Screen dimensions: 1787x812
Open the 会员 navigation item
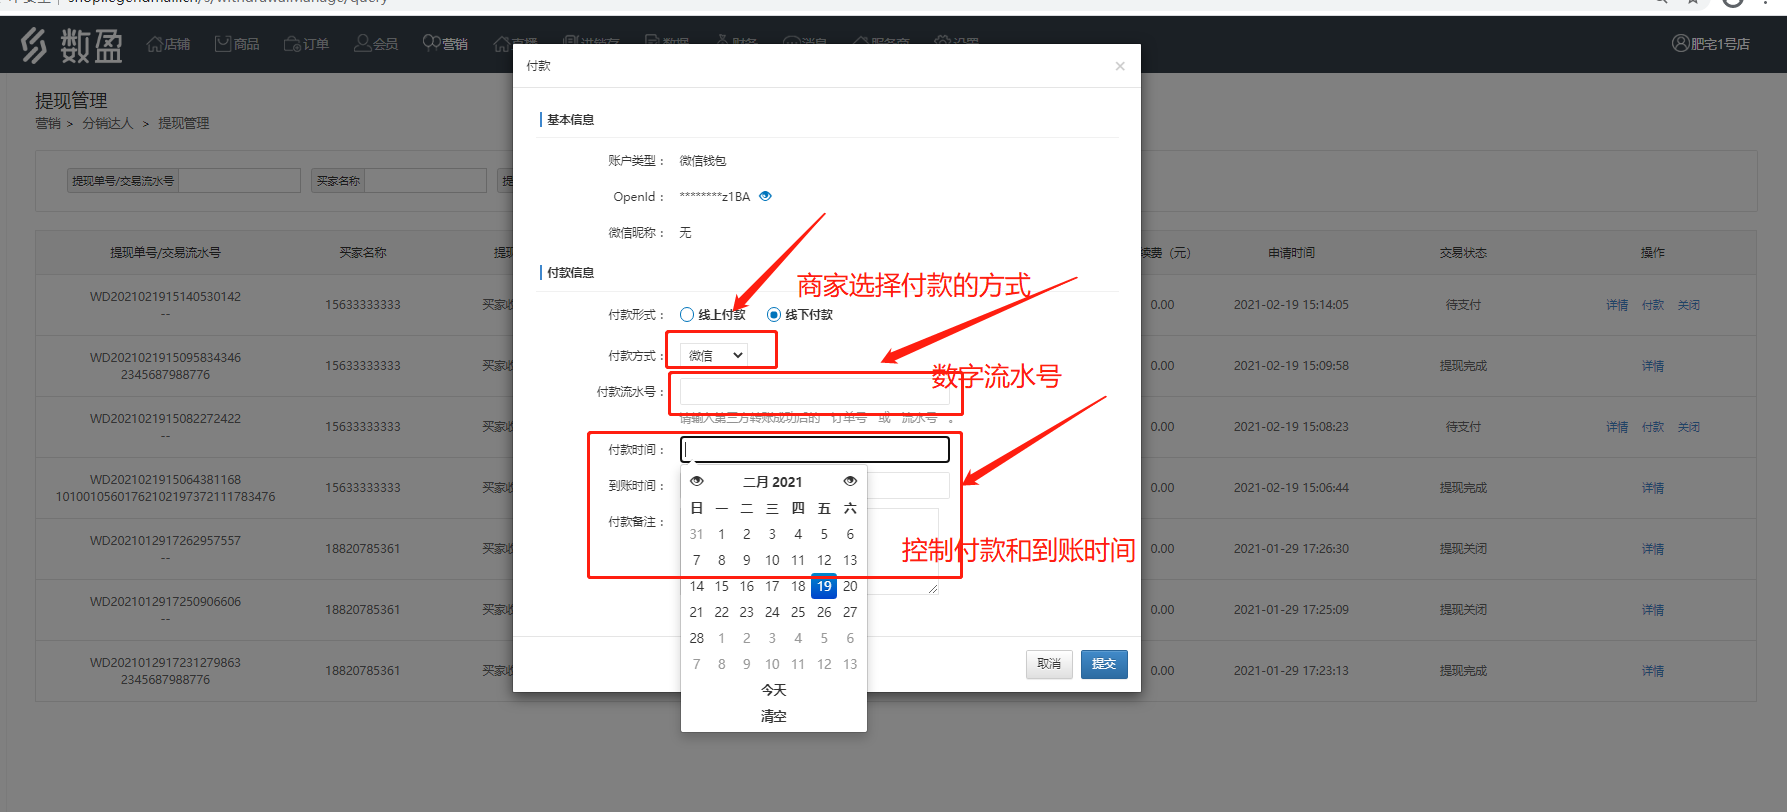[376, 44]
